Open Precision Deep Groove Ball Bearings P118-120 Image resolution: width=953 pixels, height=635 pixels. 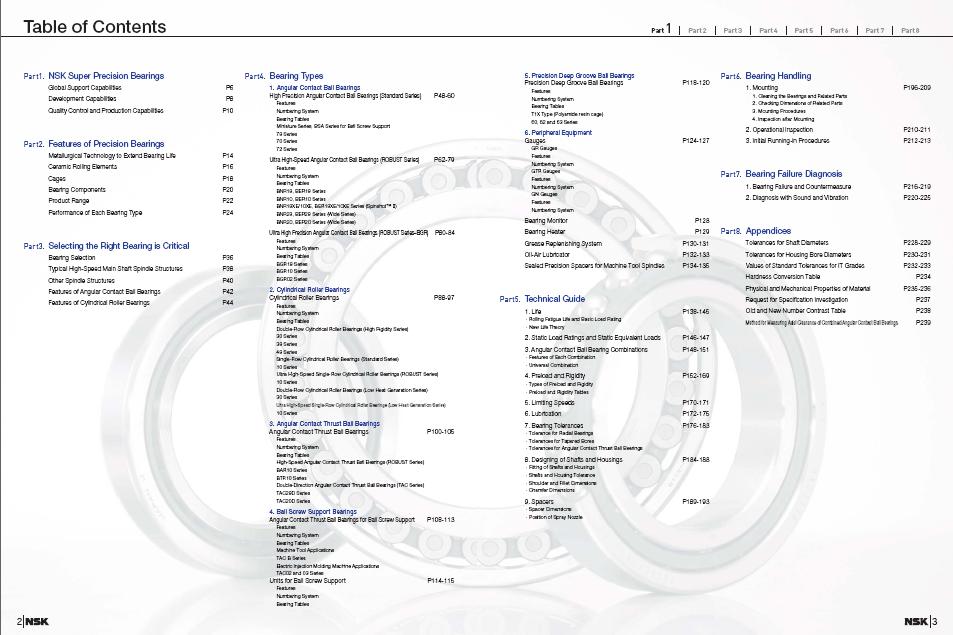[574, 83]
